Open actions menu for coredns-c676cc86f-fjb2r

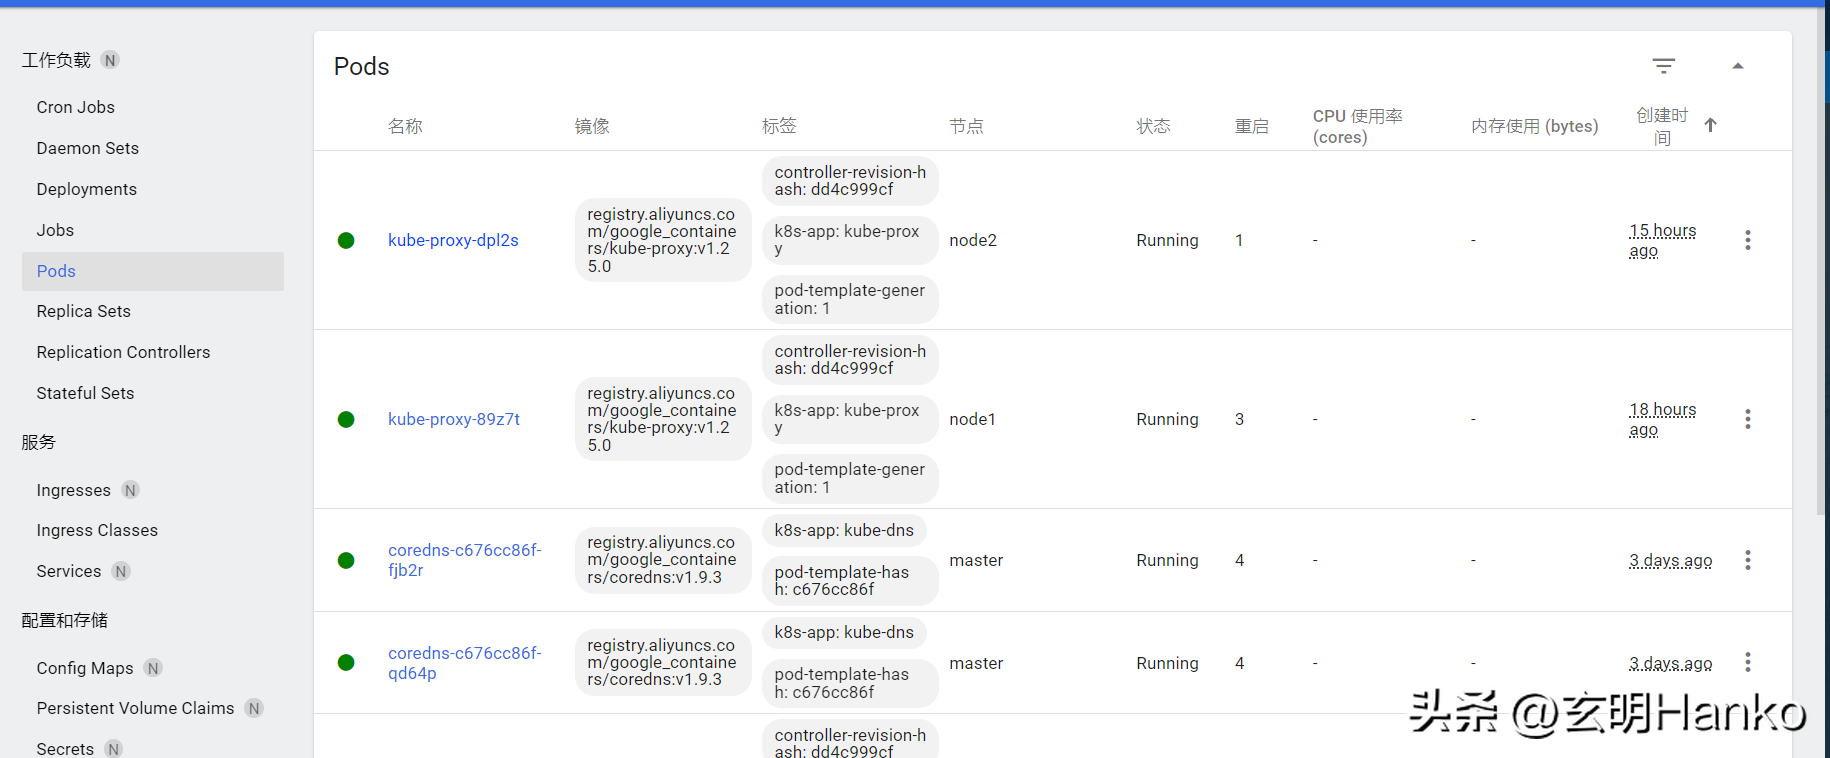click(1747, 560)
